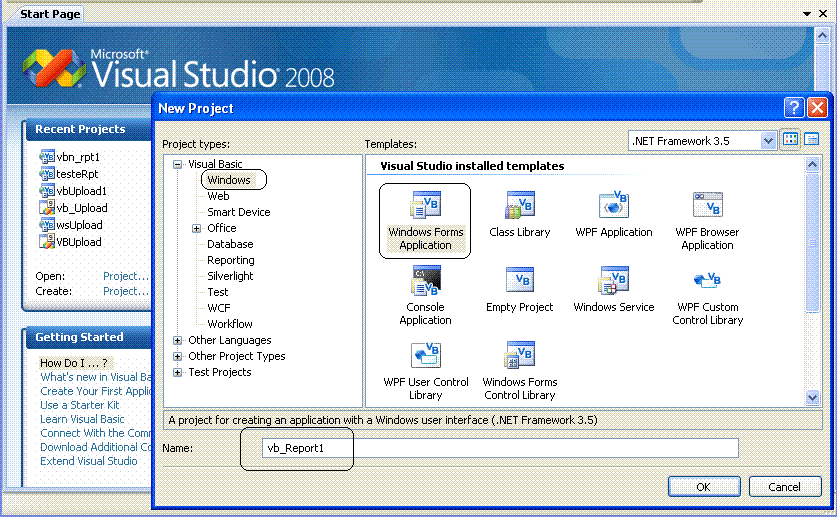Click templates list scroll down arrow
837x517 pixels.
[x=812, y=397]
